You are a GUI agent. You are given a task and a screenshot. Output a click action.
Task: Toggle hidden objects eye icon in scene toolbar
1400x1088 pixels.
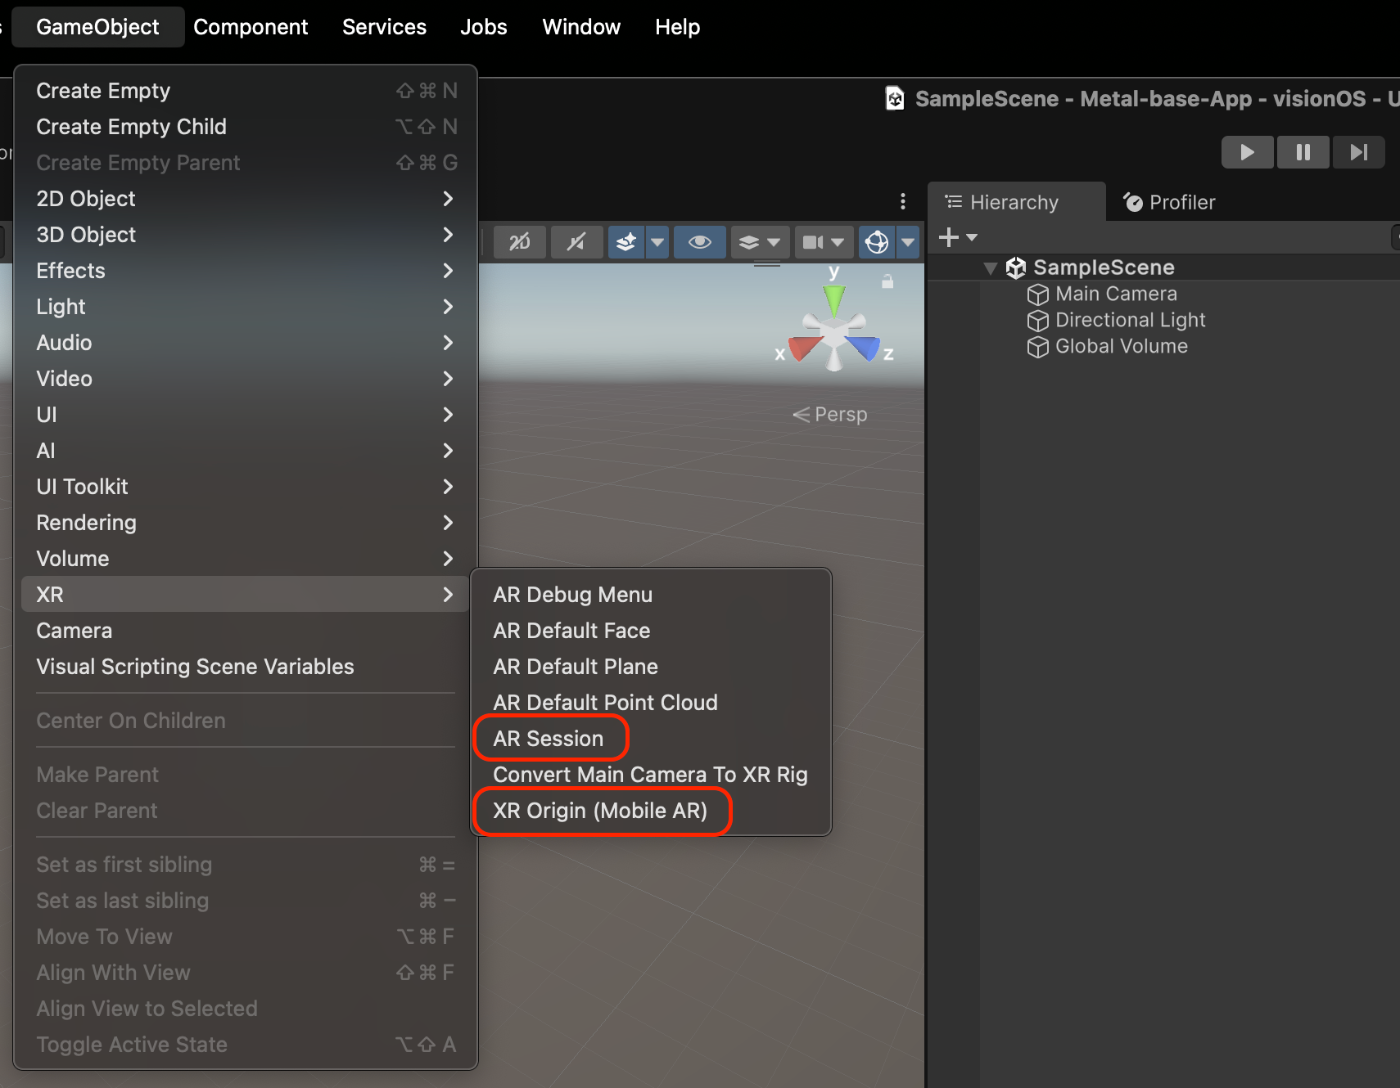click(700, 242)
